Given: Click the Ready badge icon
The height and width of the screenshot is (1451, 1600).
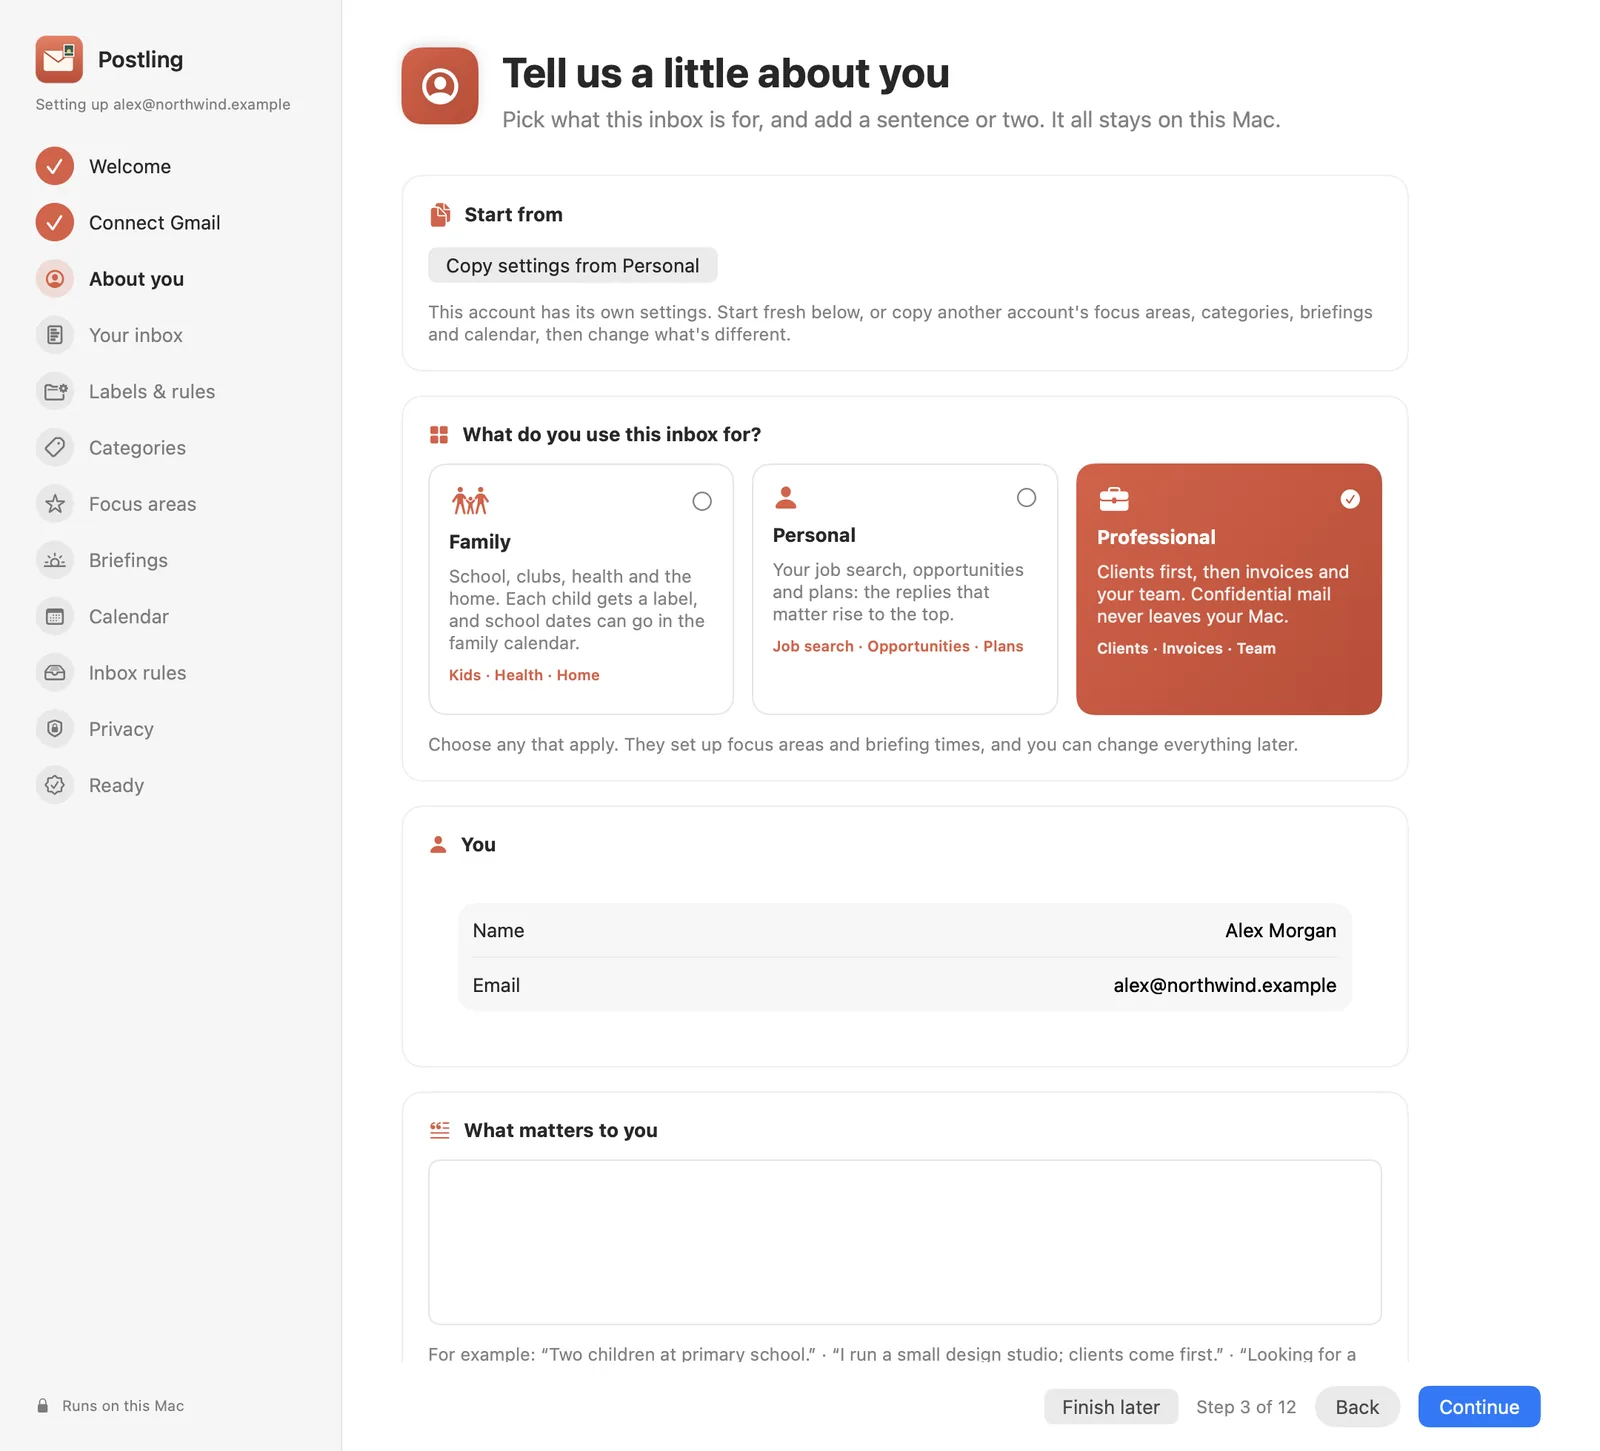Looking at the screenshot, I should pyautogui.click(x=55, y=785).
